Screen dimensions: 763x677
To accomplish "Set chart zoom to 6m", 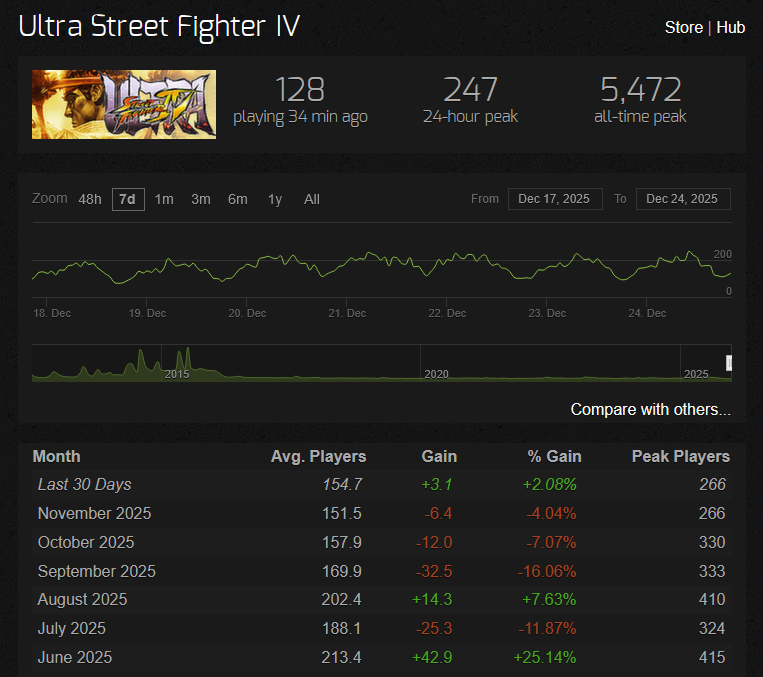I will 237,199.
